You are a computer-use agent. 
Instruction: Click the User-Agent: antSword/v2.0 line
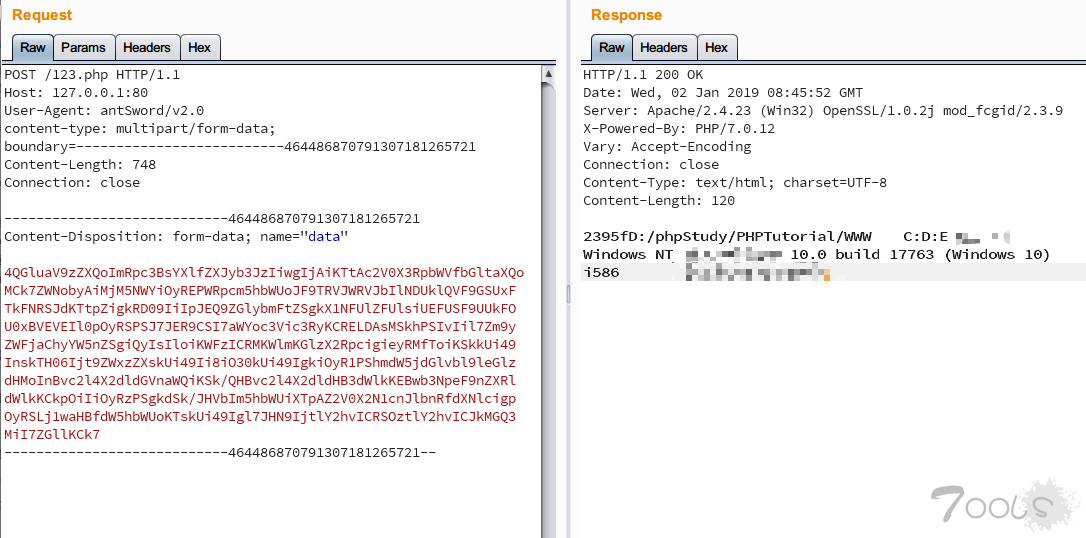tap(104, 111)
